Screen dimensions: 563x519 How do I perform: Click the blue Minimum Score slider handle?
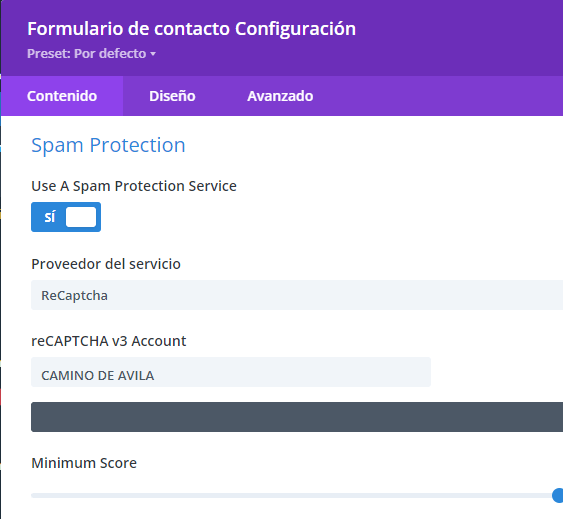pyautogui.click(x=558, y=496)
